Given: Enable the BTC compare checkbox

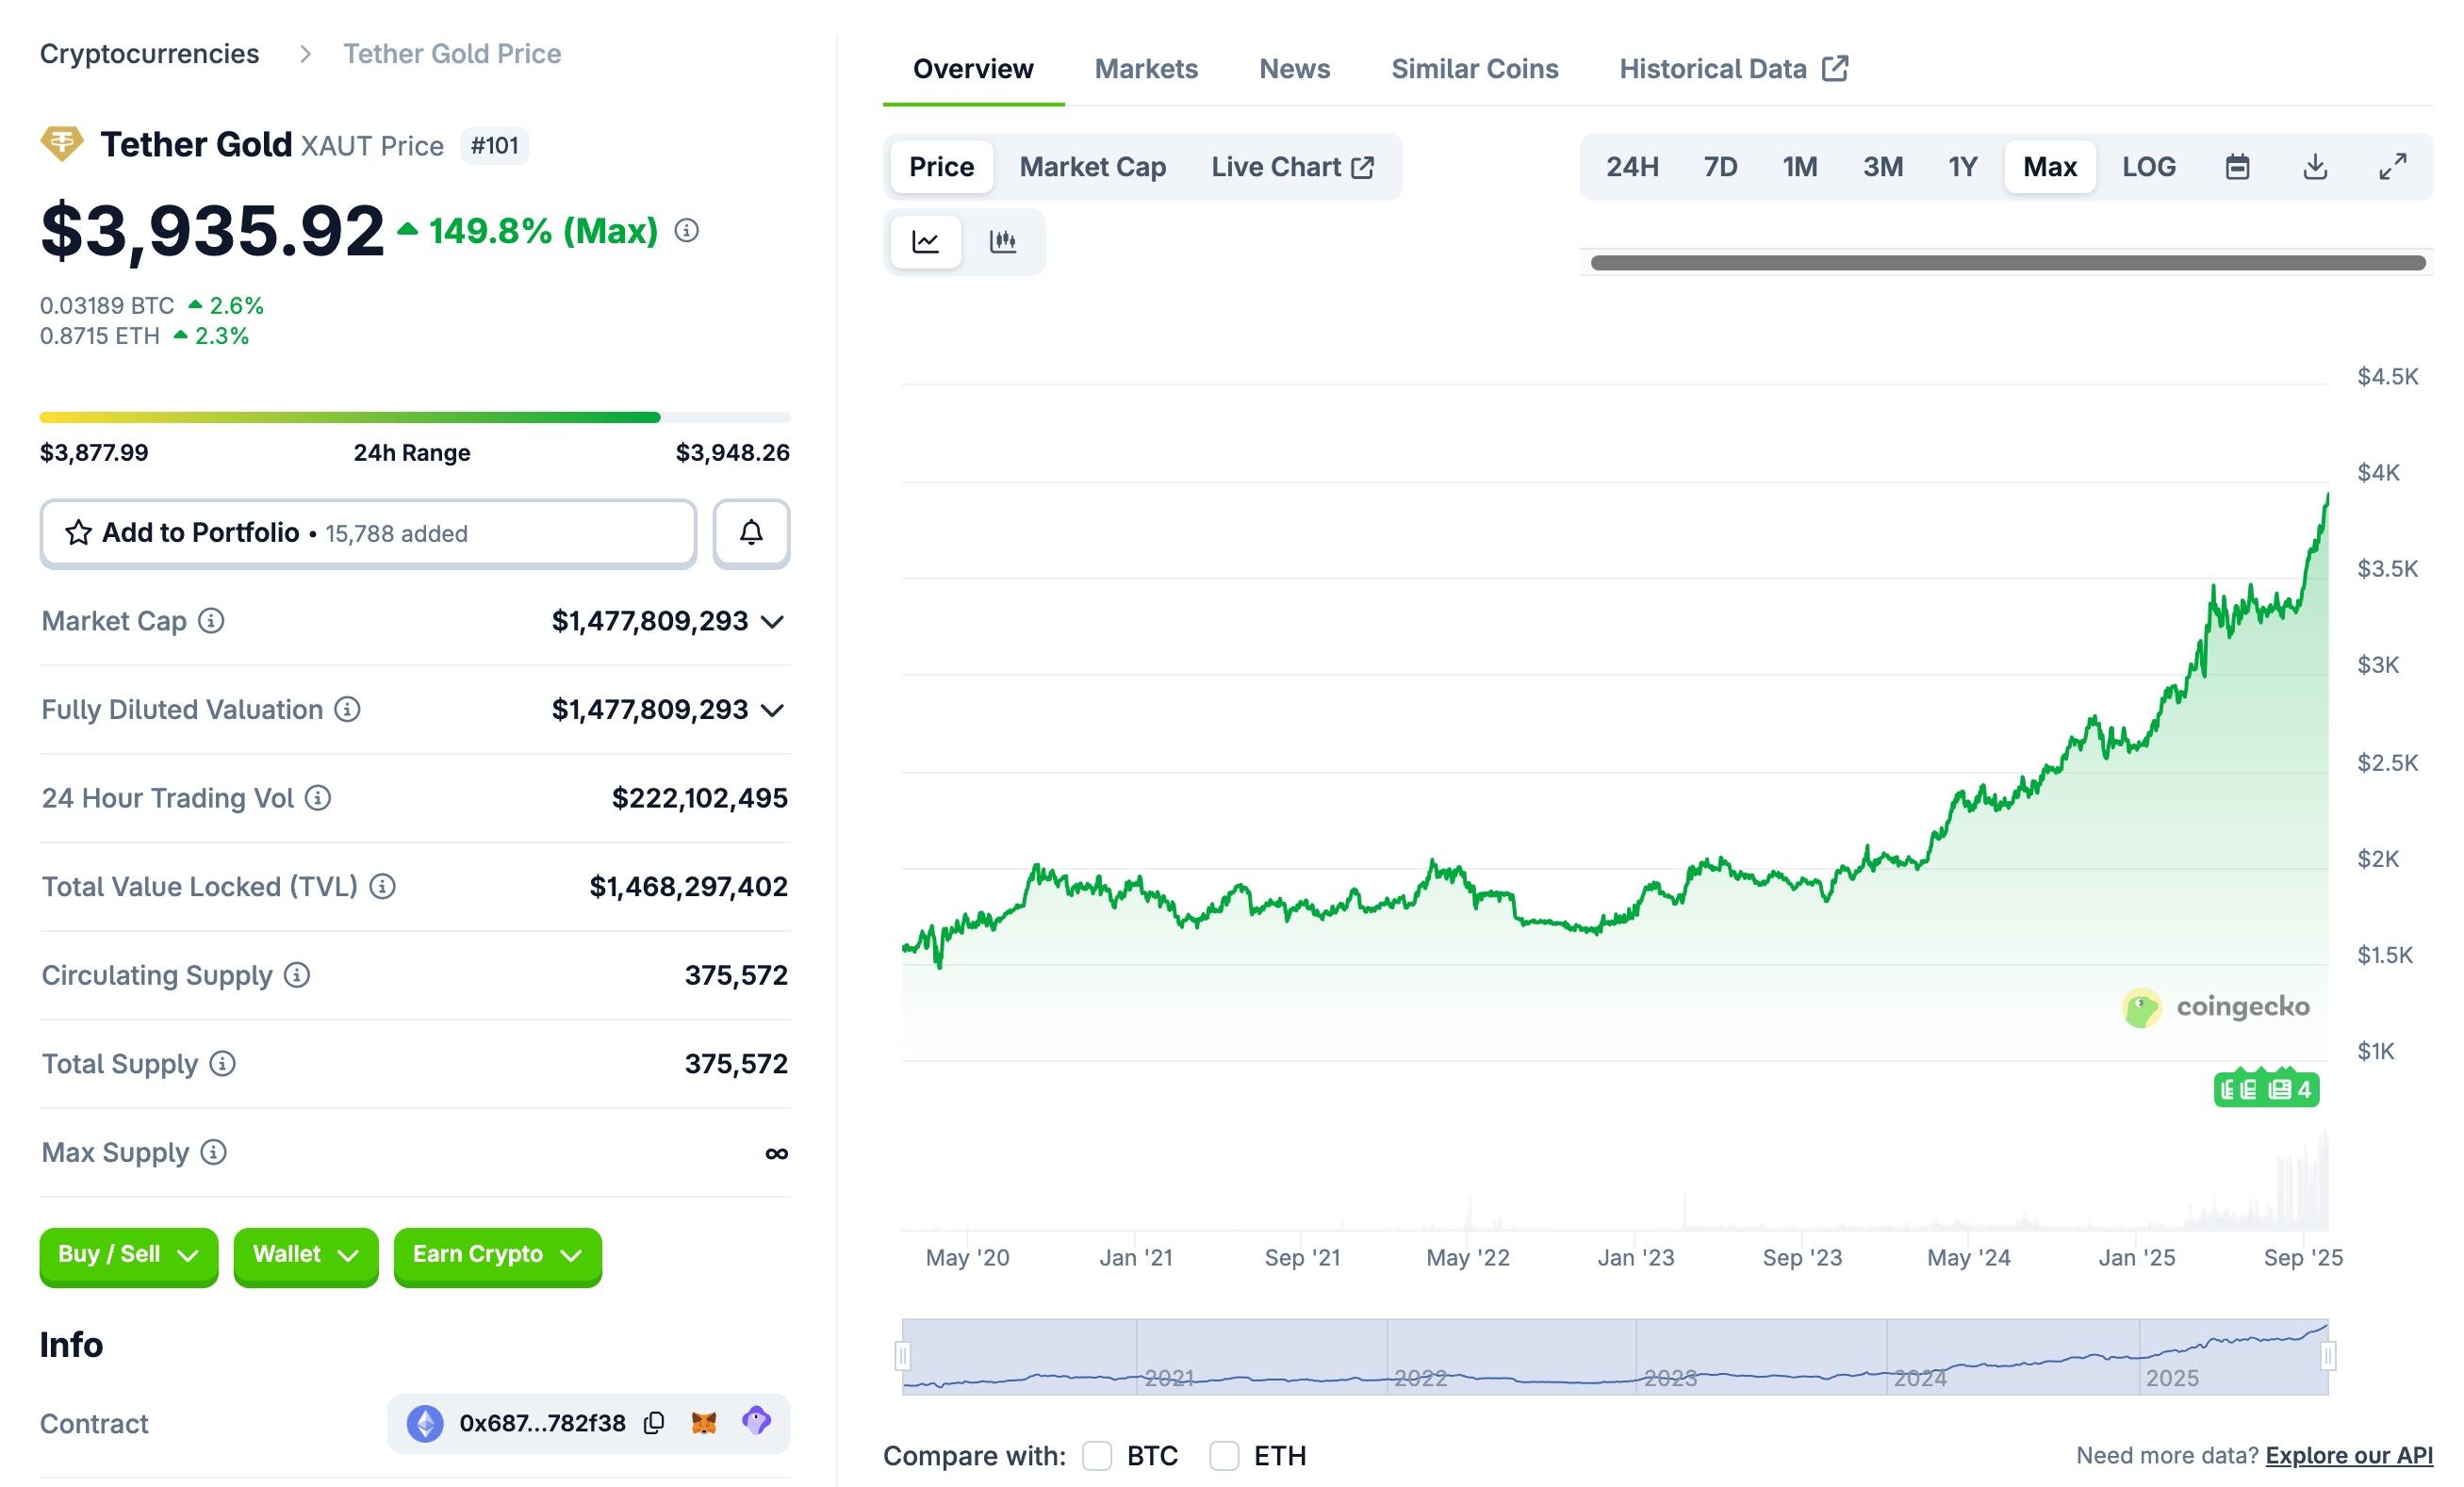Looking at the screenshot, I should (1097, 1456).
